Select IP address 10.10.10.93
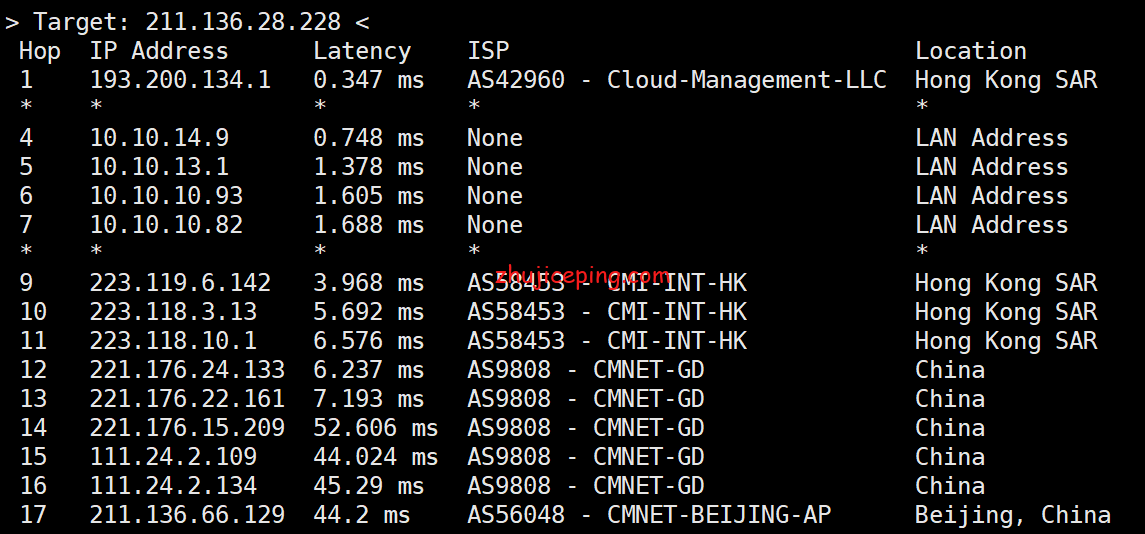This screenshot has width=1145, height=534. coord(166,197)
